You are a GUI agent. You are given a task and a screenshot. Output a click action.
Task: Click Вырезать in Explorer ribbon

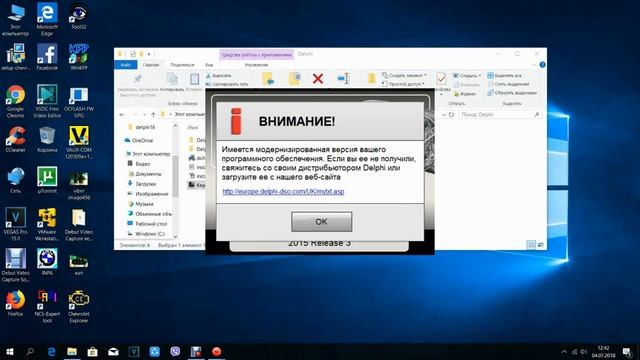coord(218,76)
